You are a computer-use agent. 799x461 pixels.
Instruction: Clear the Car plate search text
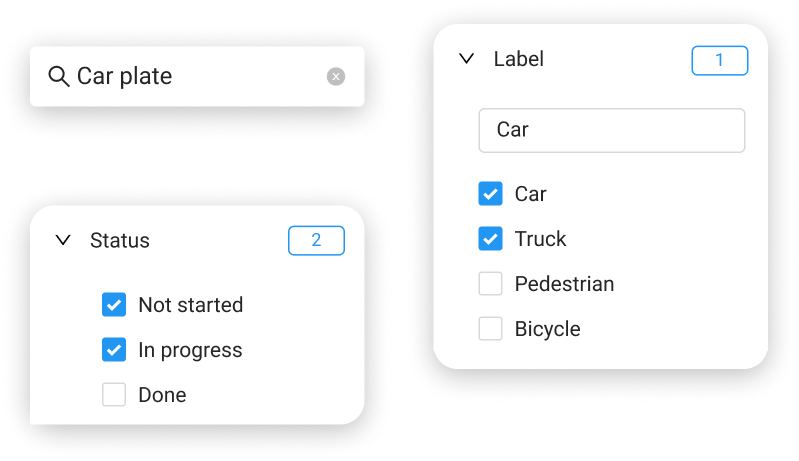pyautogui.click(x=336, y=76)
